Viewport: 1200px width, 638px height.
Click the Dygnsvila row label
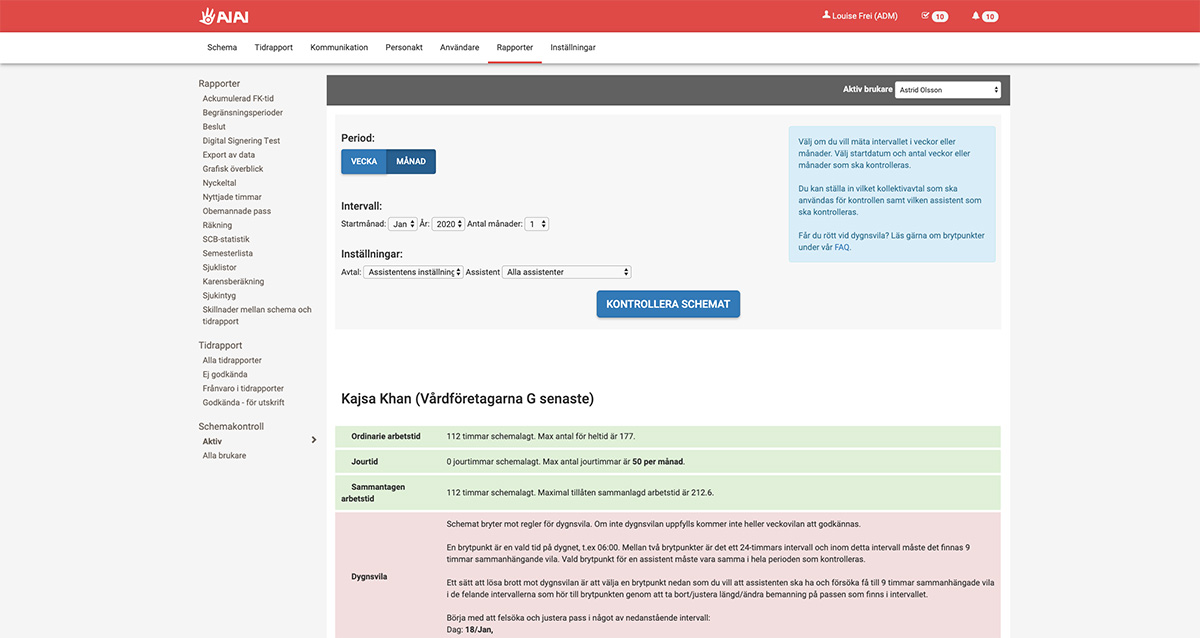(368, 577)
